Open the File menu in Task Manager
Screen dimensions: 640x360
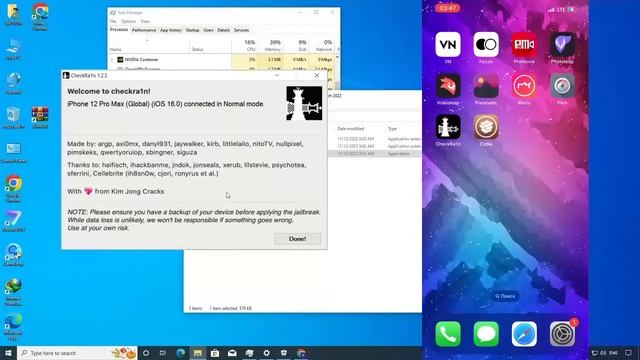click(x=113, y=21)
